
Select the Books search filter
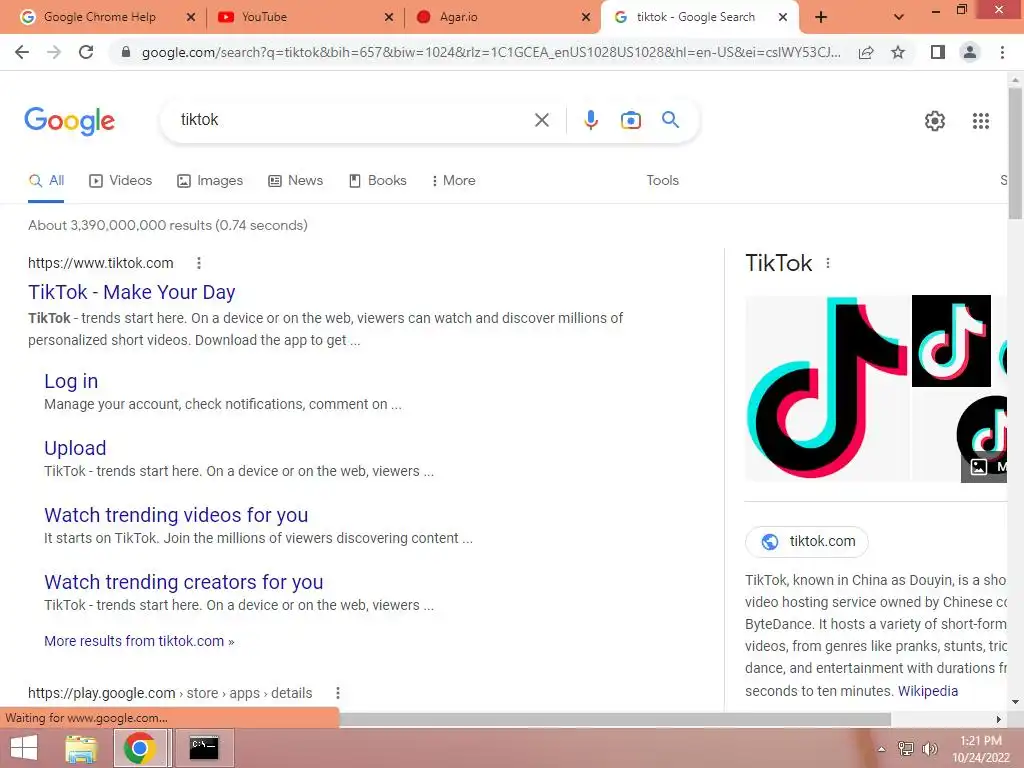point(377,180)
